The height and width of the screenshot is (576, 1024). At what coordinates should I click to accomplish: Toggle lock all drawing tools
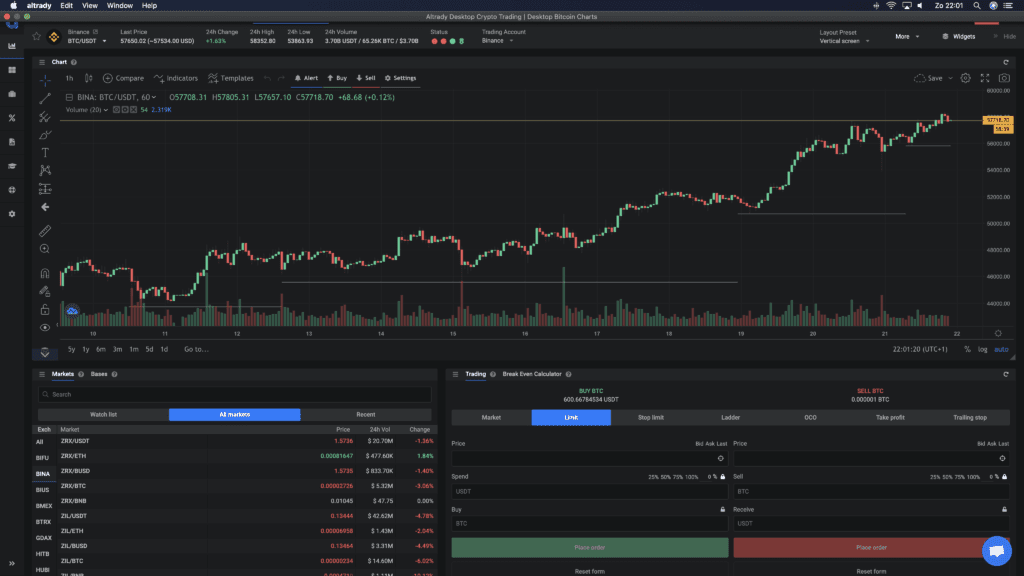45,310
